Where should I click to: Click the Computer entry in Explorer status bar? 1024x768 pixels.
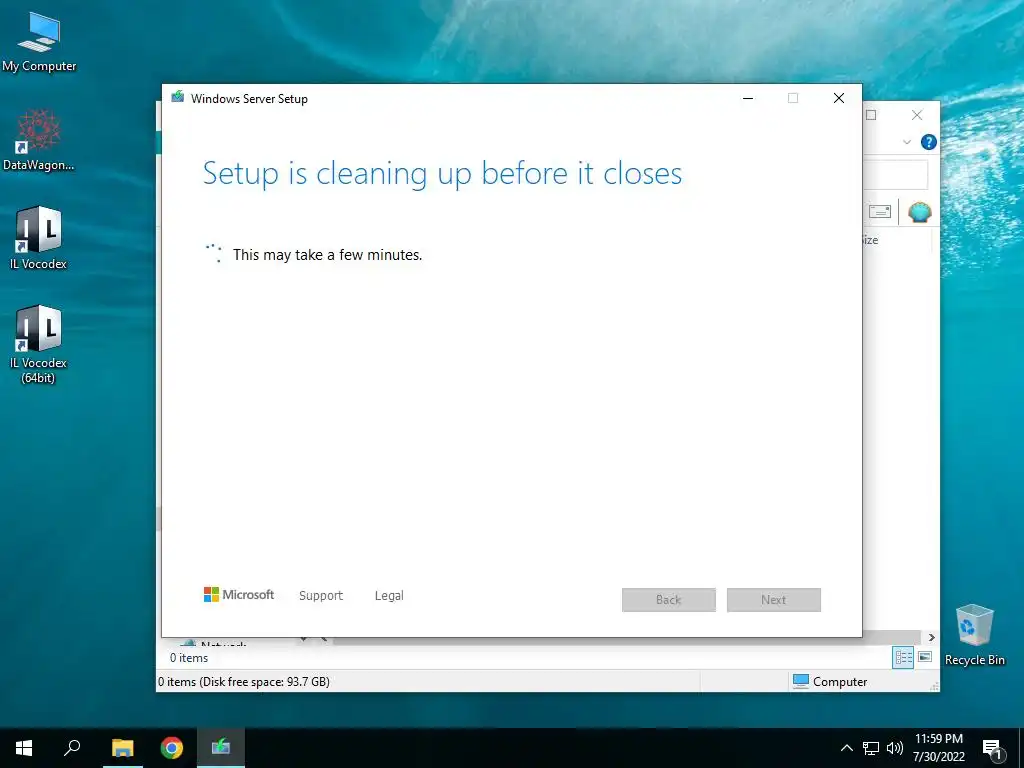click(830, 682)
